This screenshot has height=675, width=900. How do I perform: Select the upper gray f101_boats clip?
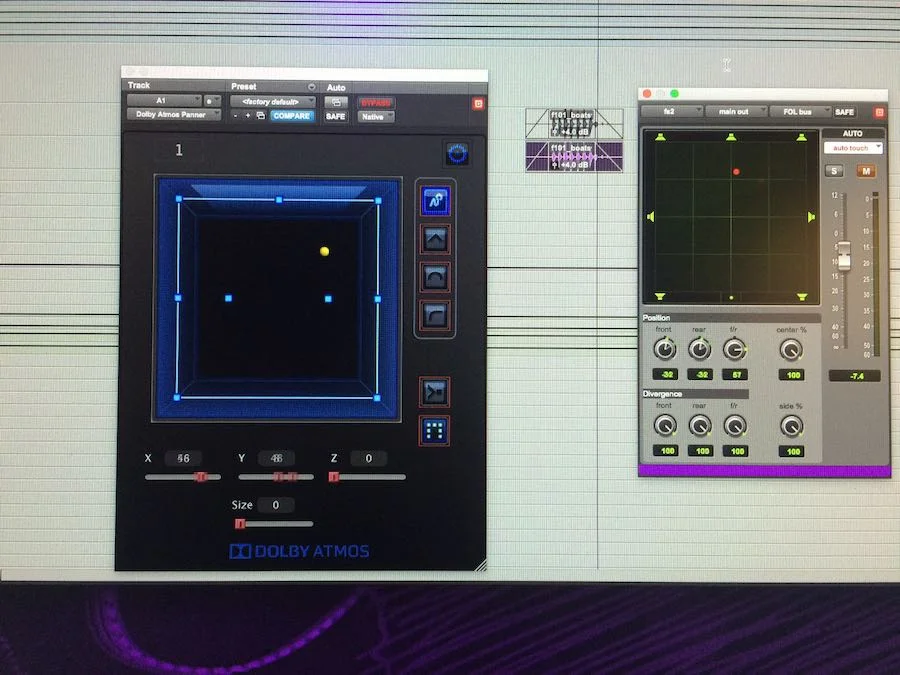tap(574, 123)
